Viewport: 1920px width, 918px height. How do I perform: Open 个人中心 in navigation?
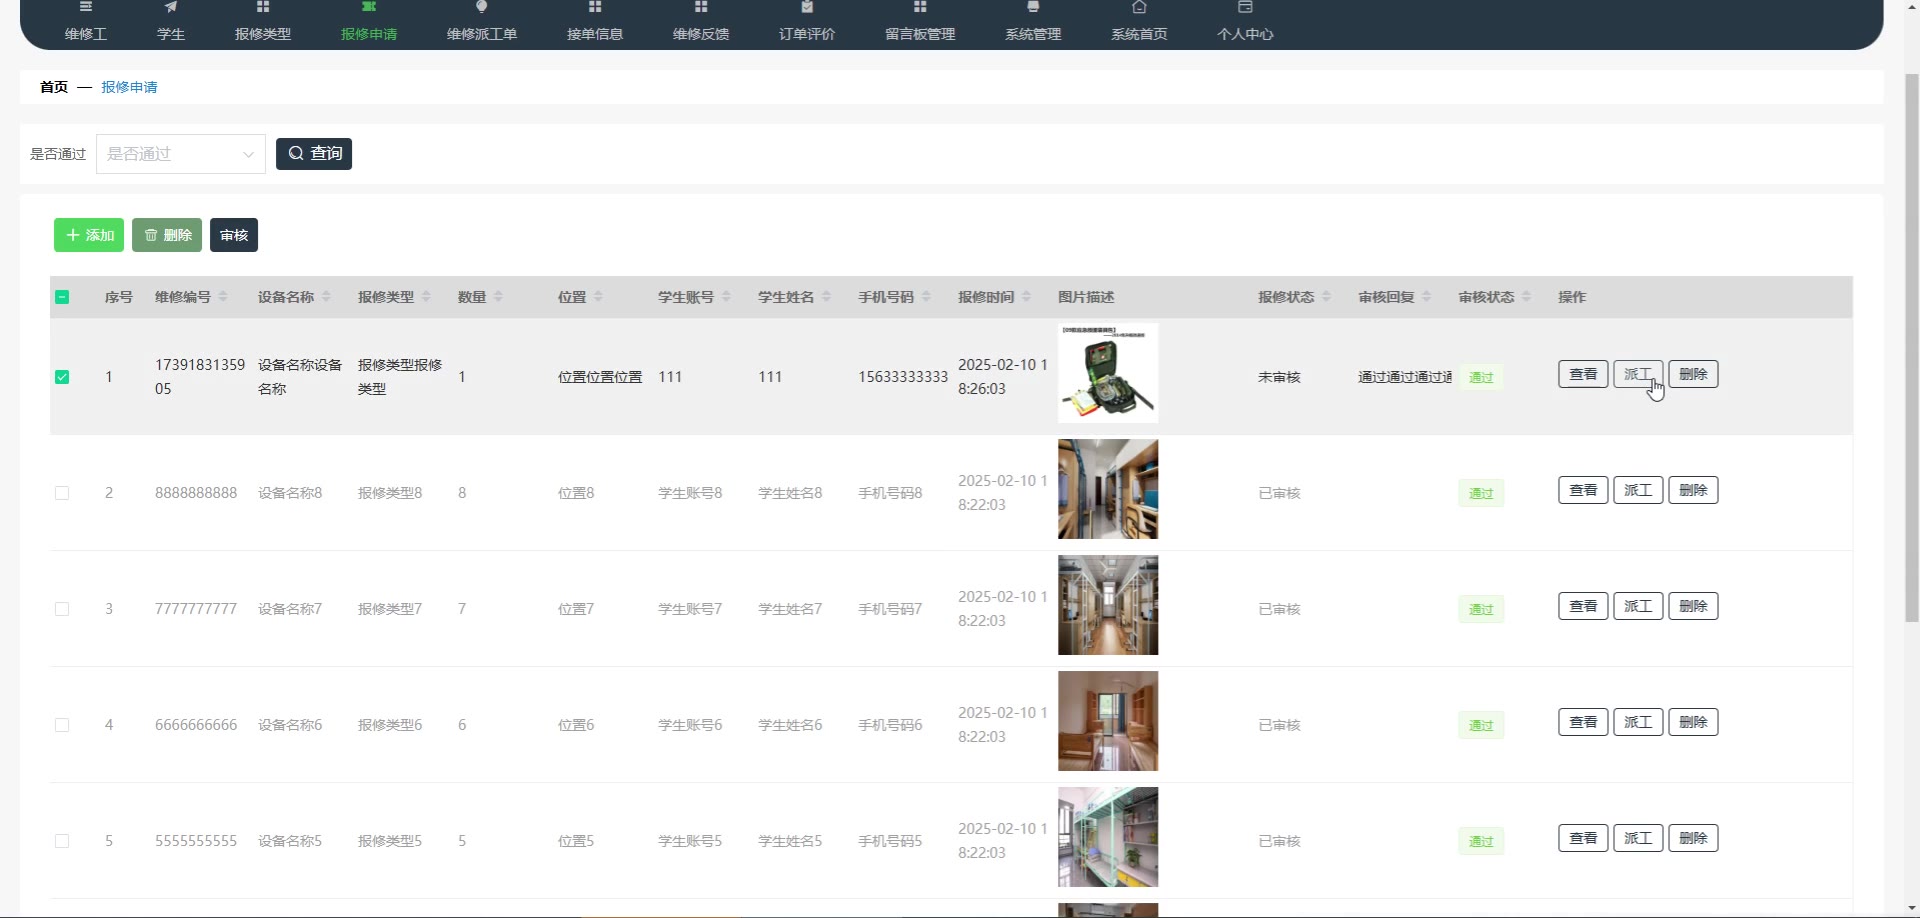click(1245, 22)
